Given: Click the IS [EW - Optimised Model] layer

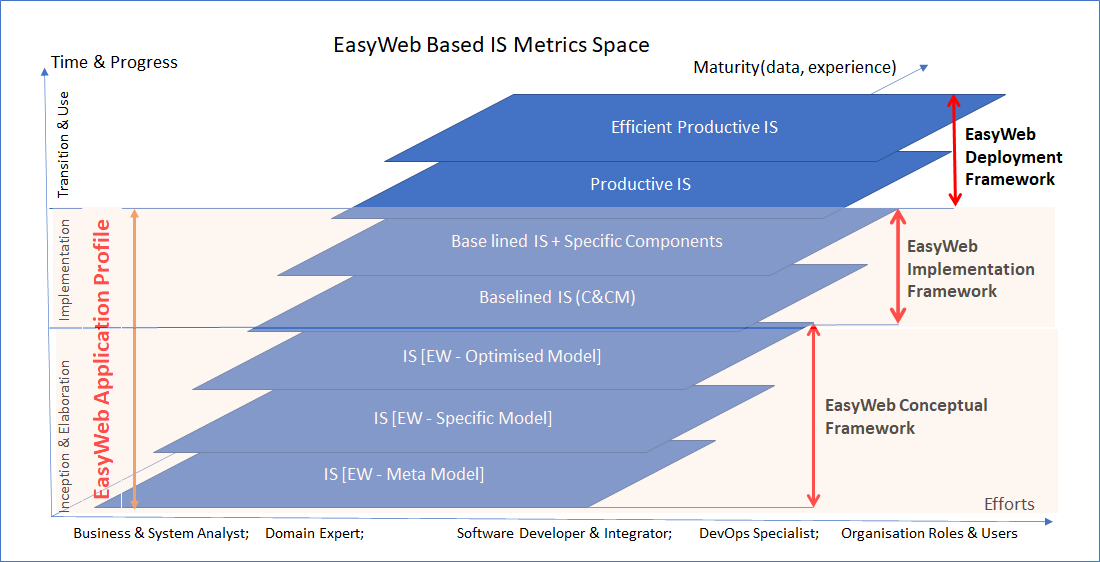Looking at the screenshot, I should click(501, 356).
